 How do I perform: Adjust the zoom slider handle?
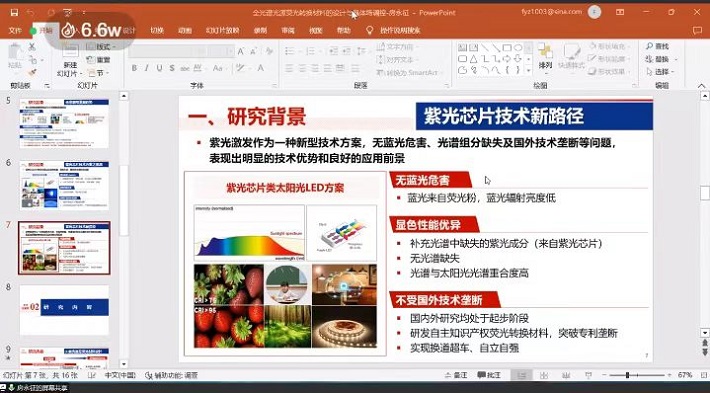coord(627,375)
